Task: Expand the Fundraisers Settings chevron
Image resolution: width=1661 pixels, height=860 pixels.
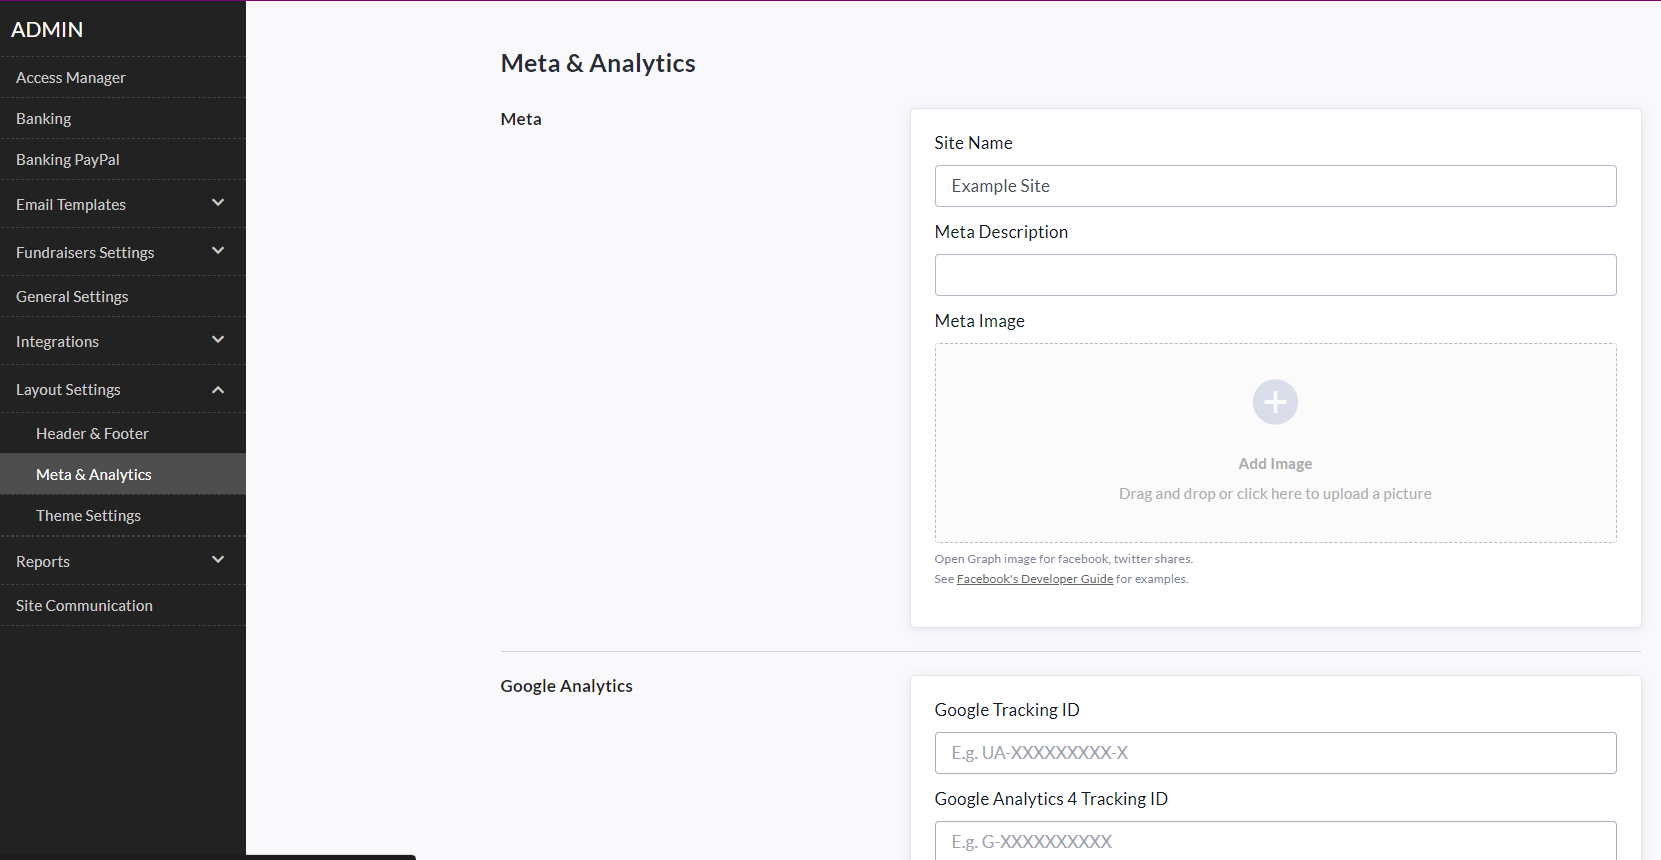Action: pyautogui.click(x=218, y=251)
